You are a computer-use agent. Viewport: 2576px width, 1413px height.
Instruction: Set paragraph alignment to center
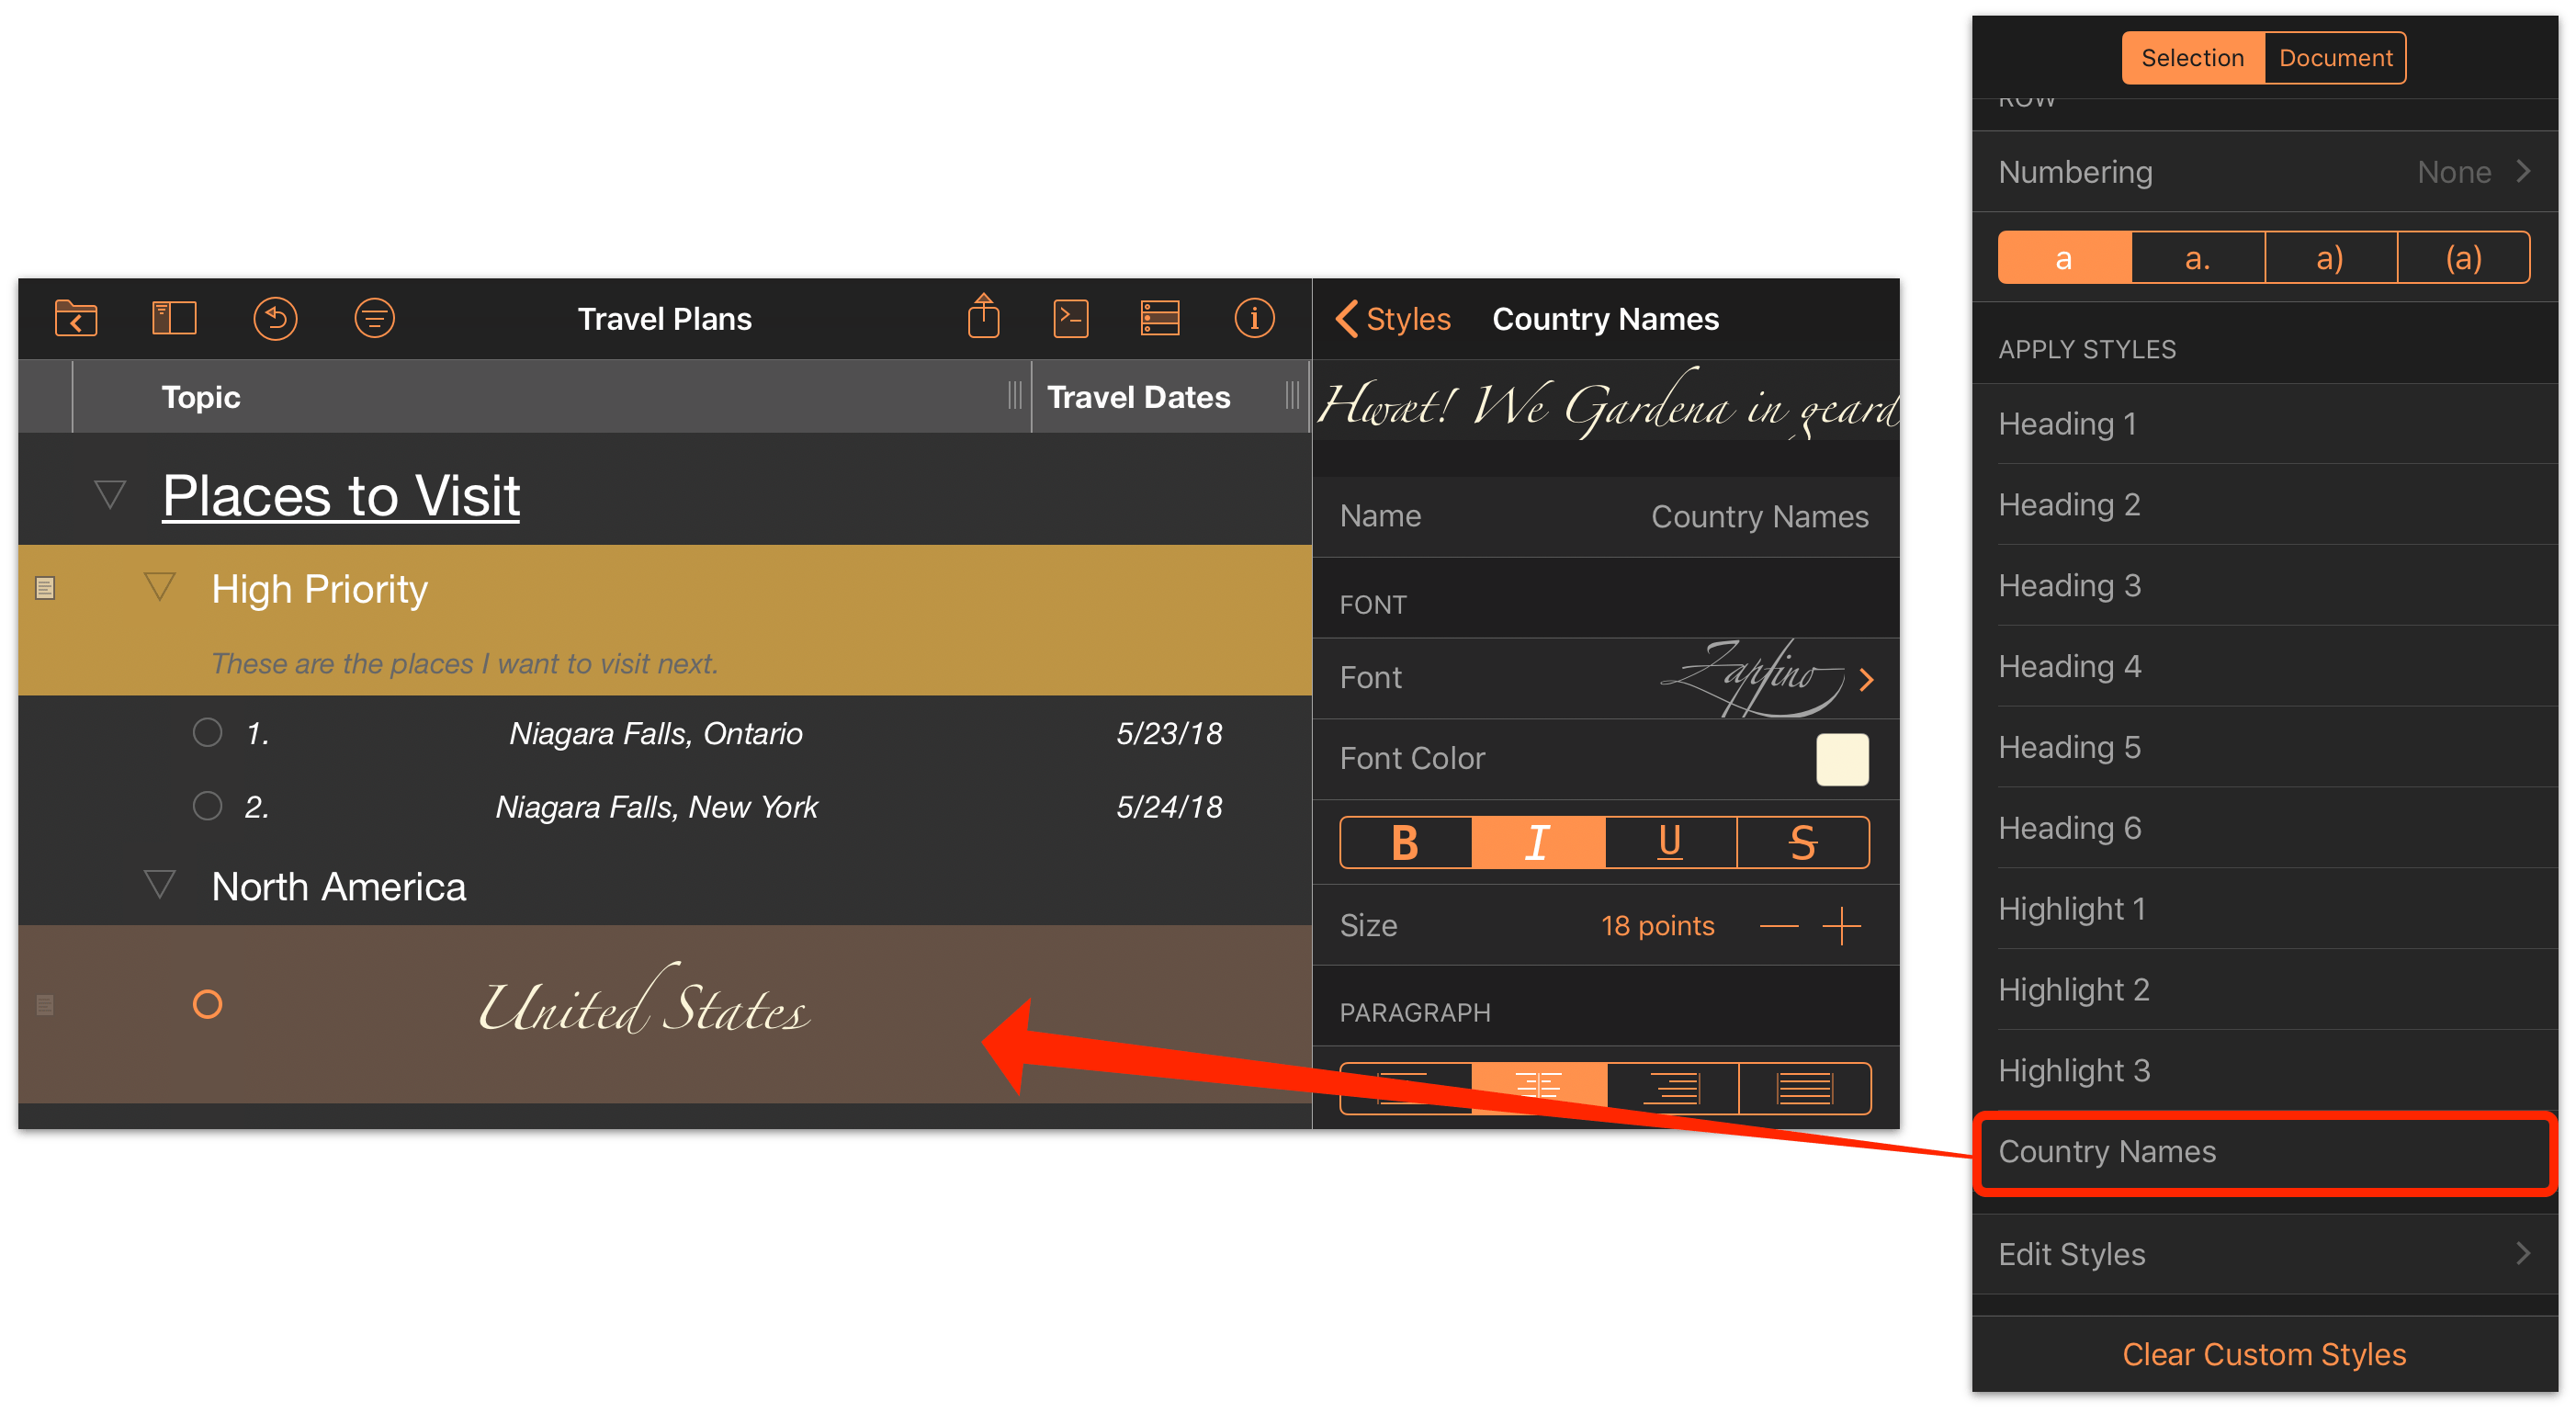pyautogui.click(x=1538, y=1088)
